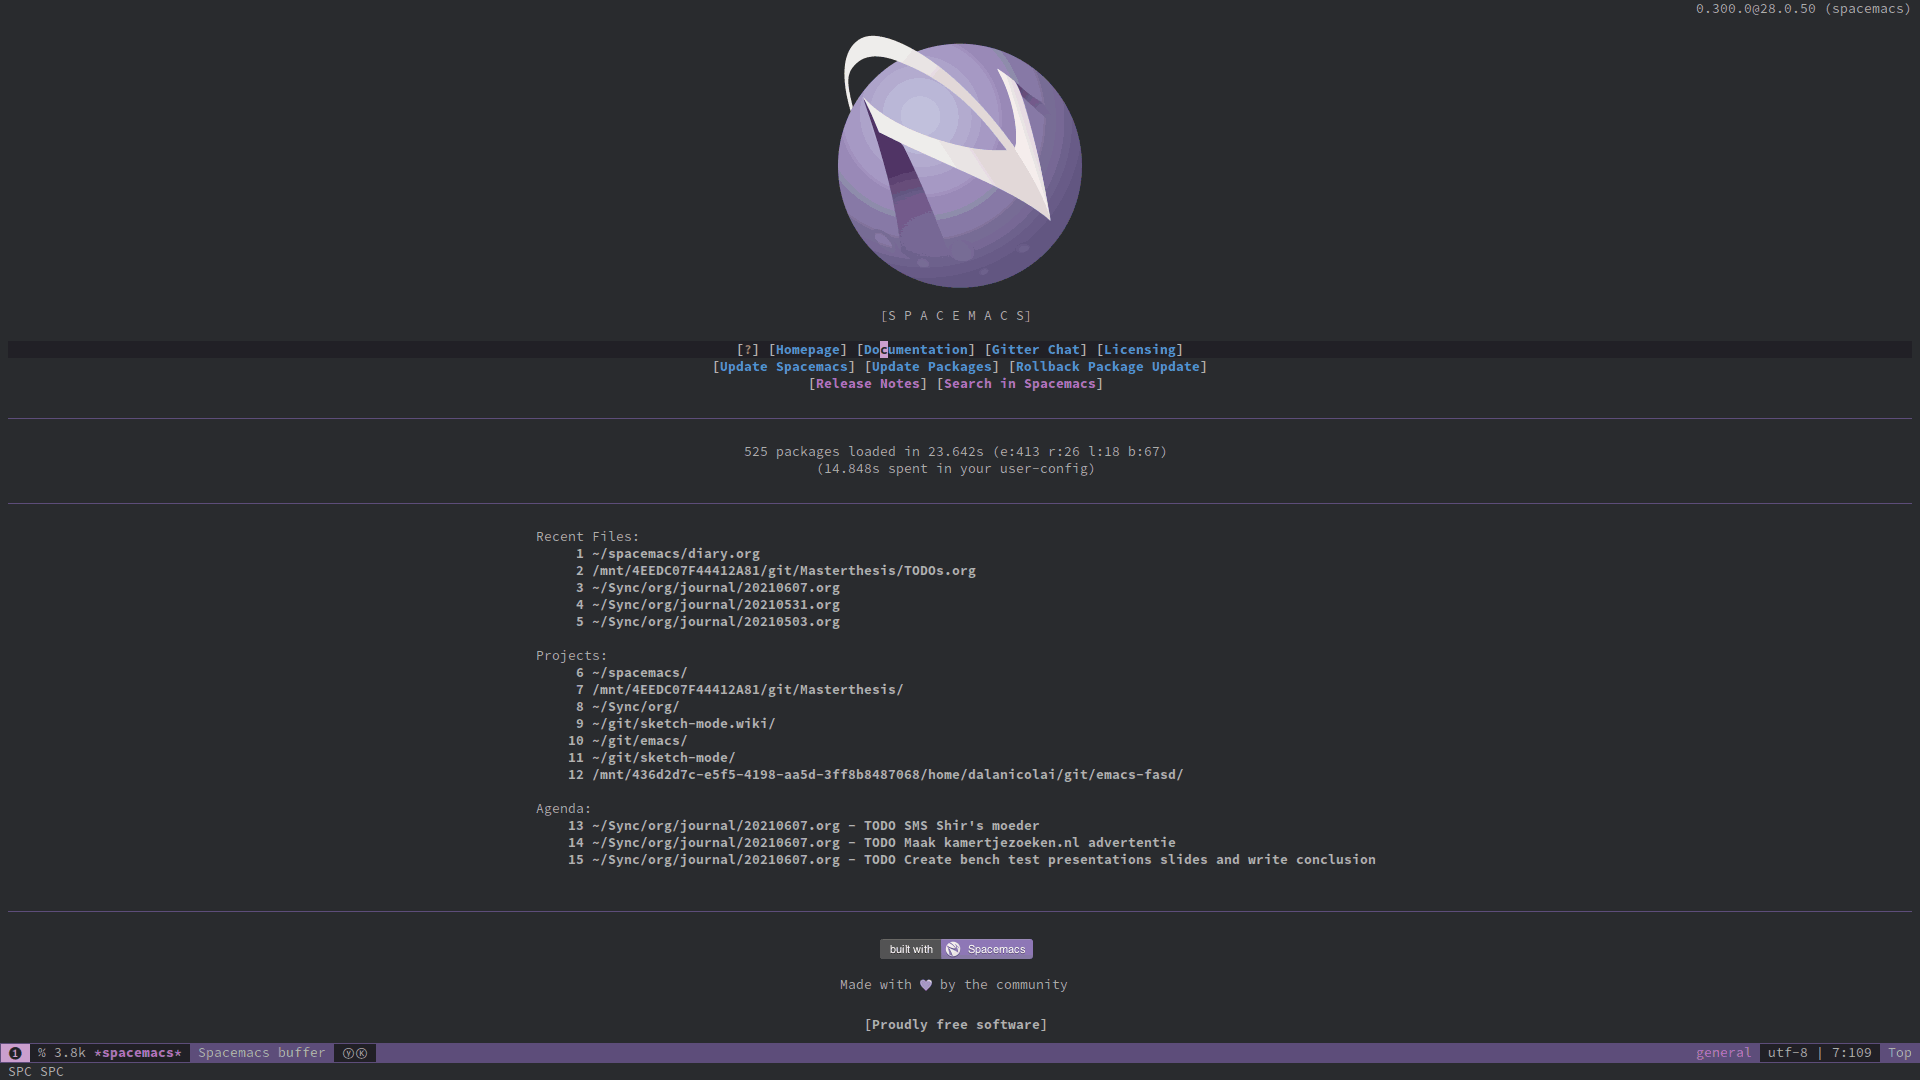Screen dimensions: 1920x1080
Task: Open recent file Masterthesis/TODOs.org
Action: [784, 571]
